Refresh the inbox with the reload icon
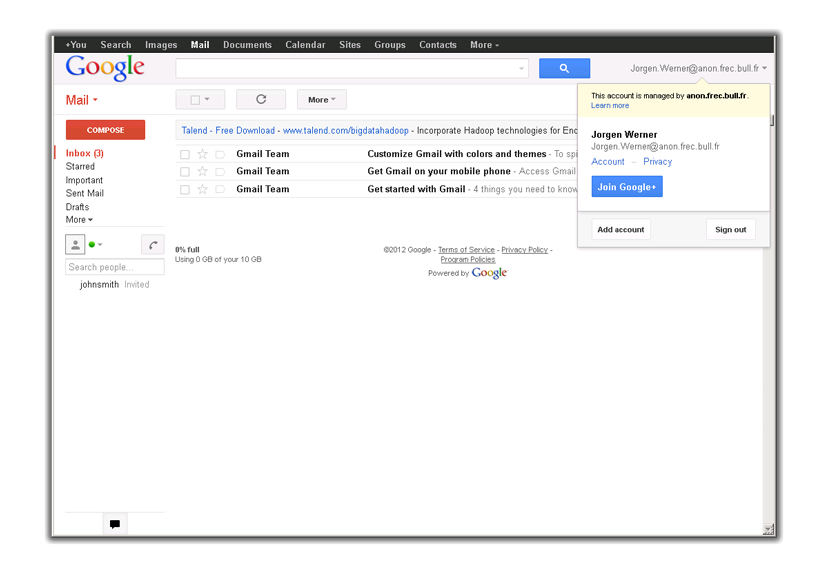The width and height of the screenshot is (828, 573). (x=261, y=100)
